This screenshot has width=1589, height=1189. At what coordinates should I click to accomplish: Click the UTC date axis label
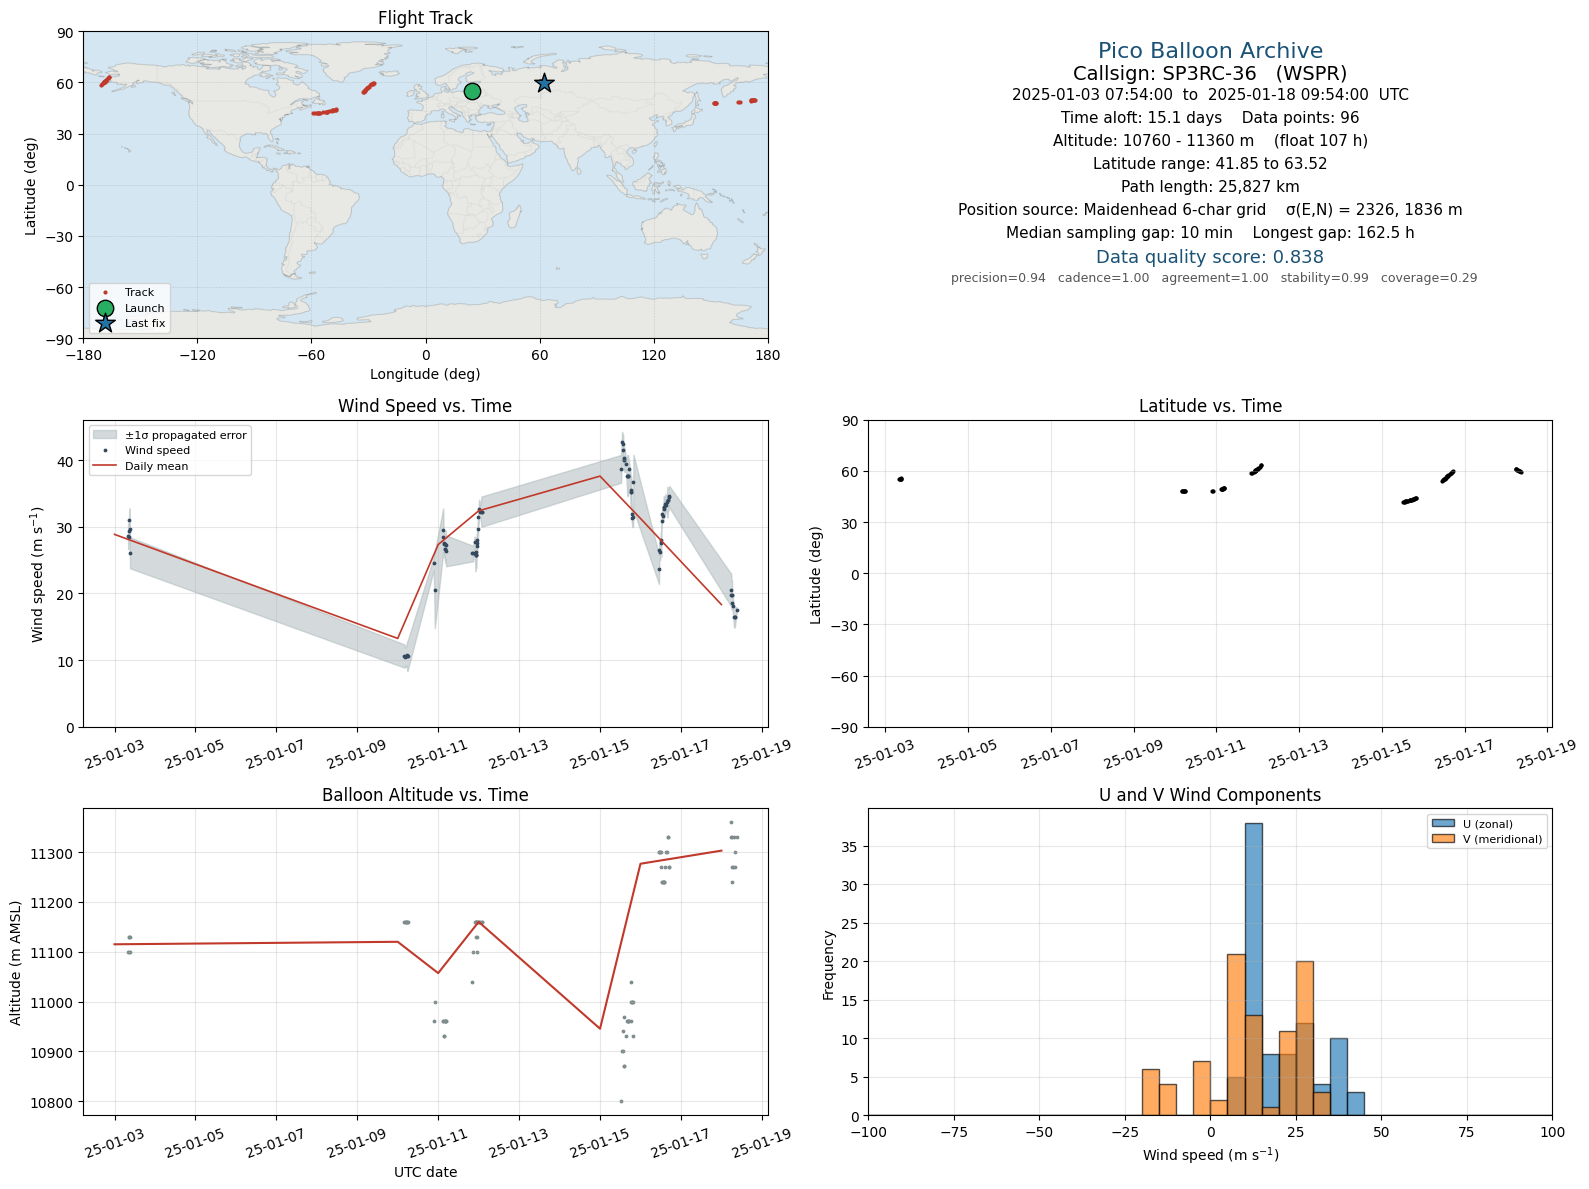pos(425,1172)
